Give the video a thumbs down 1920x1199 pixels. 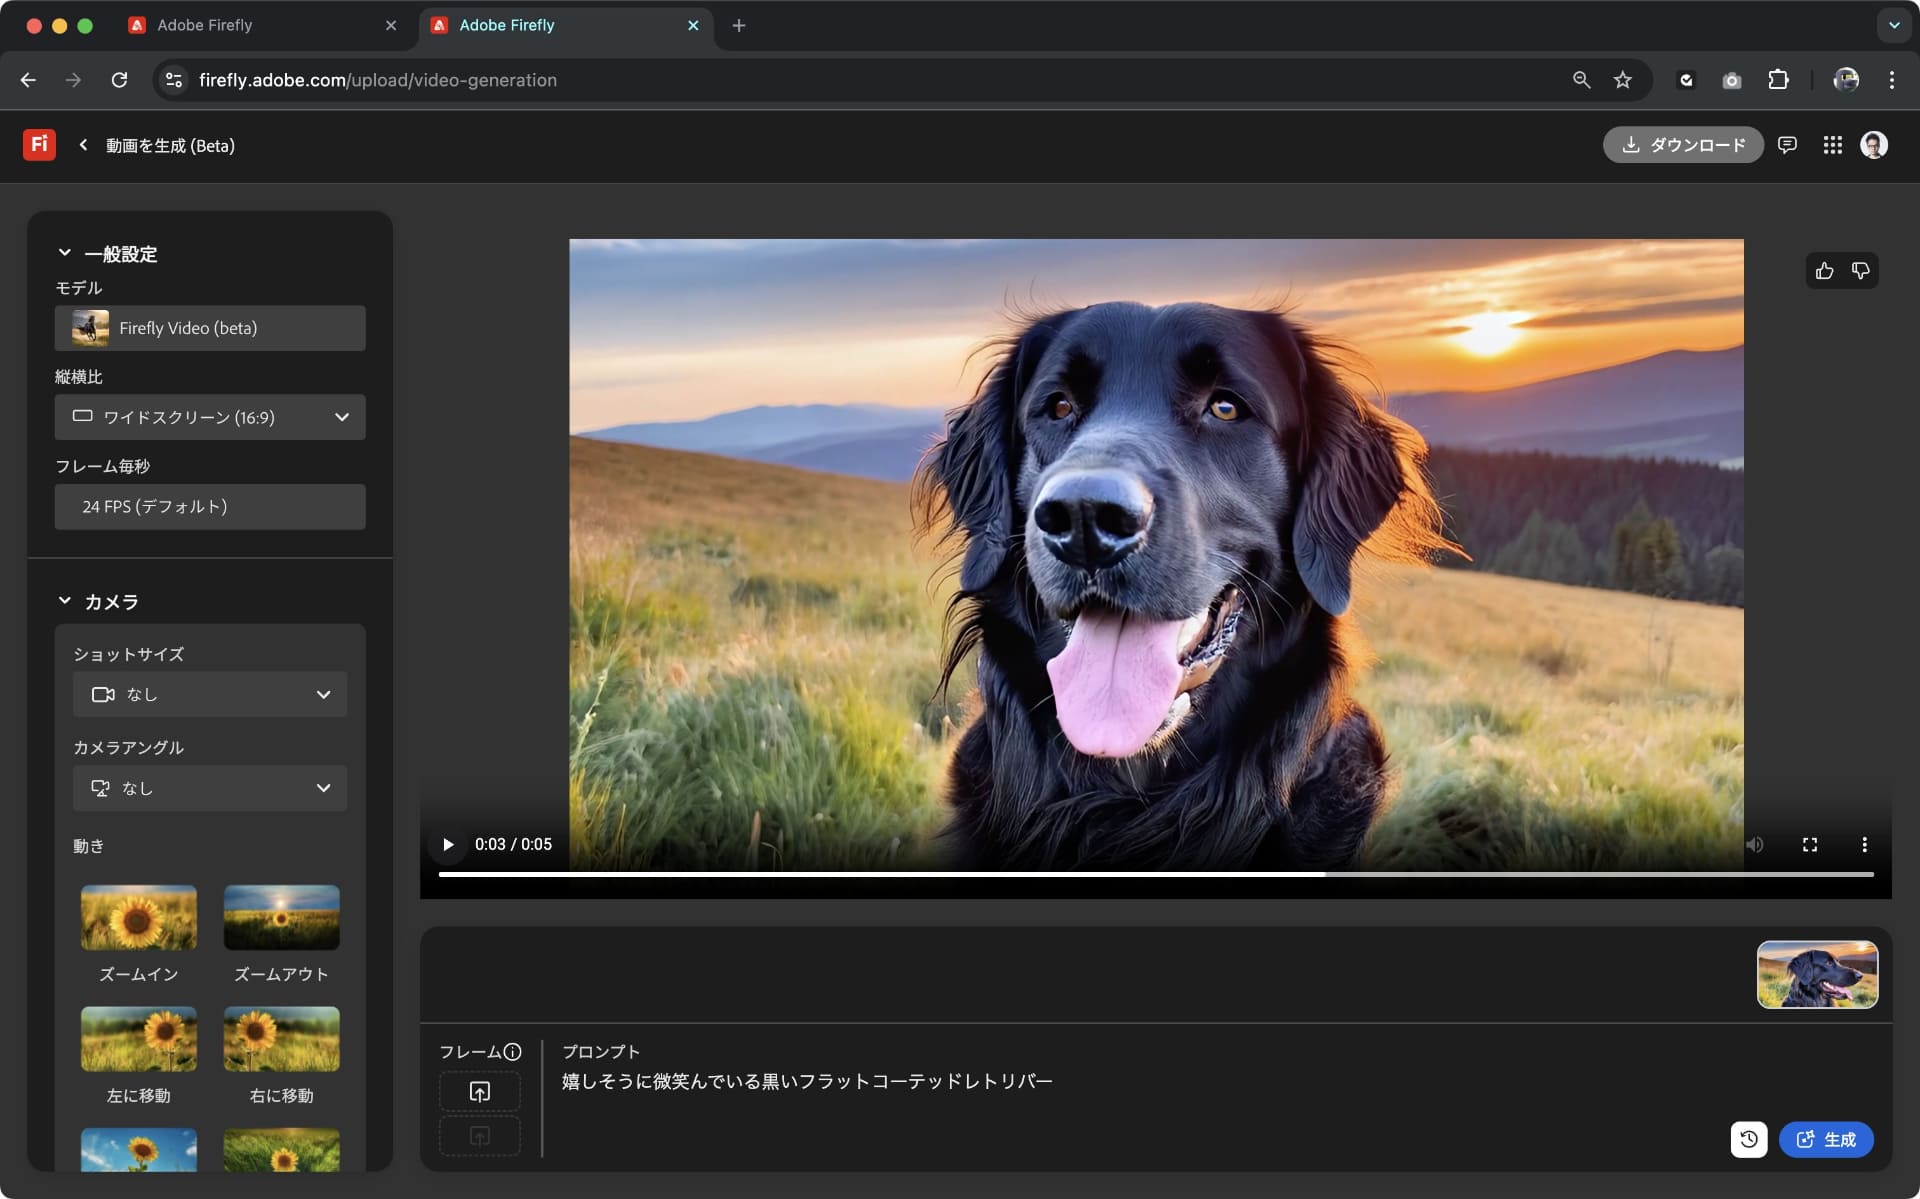coord(1861,270)
